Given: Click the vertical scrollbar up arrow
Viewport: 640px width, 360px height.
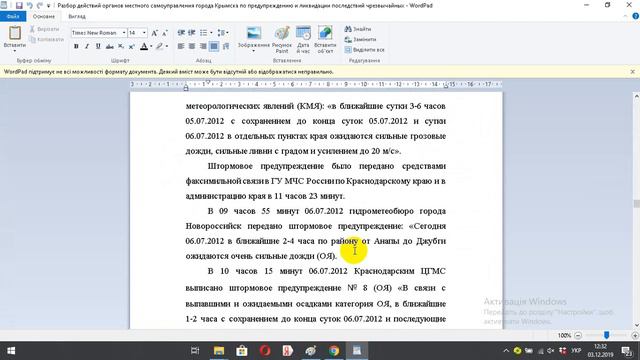Looking at the screenshot, I should click(636, 96).
